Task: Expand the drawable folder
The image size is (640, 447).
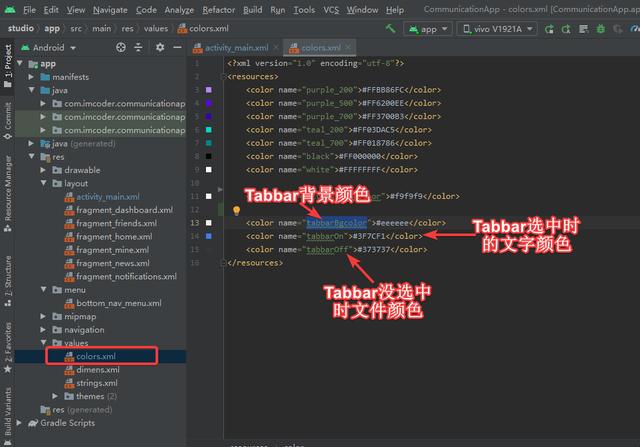Action: point(43,170)
